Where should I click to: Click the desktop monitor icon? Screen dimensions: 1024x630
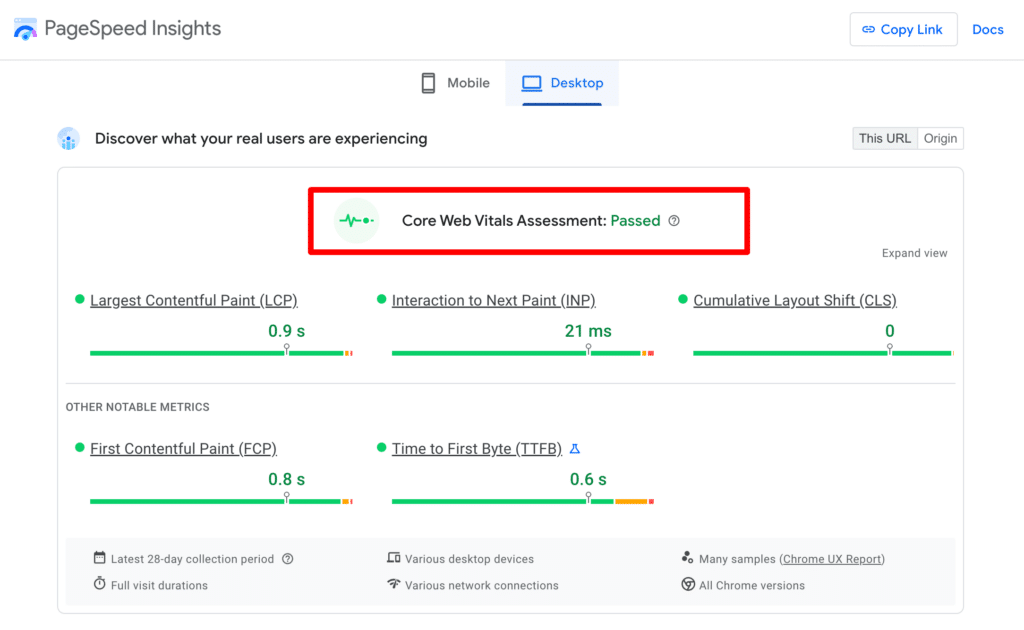(x=532, y=83)
